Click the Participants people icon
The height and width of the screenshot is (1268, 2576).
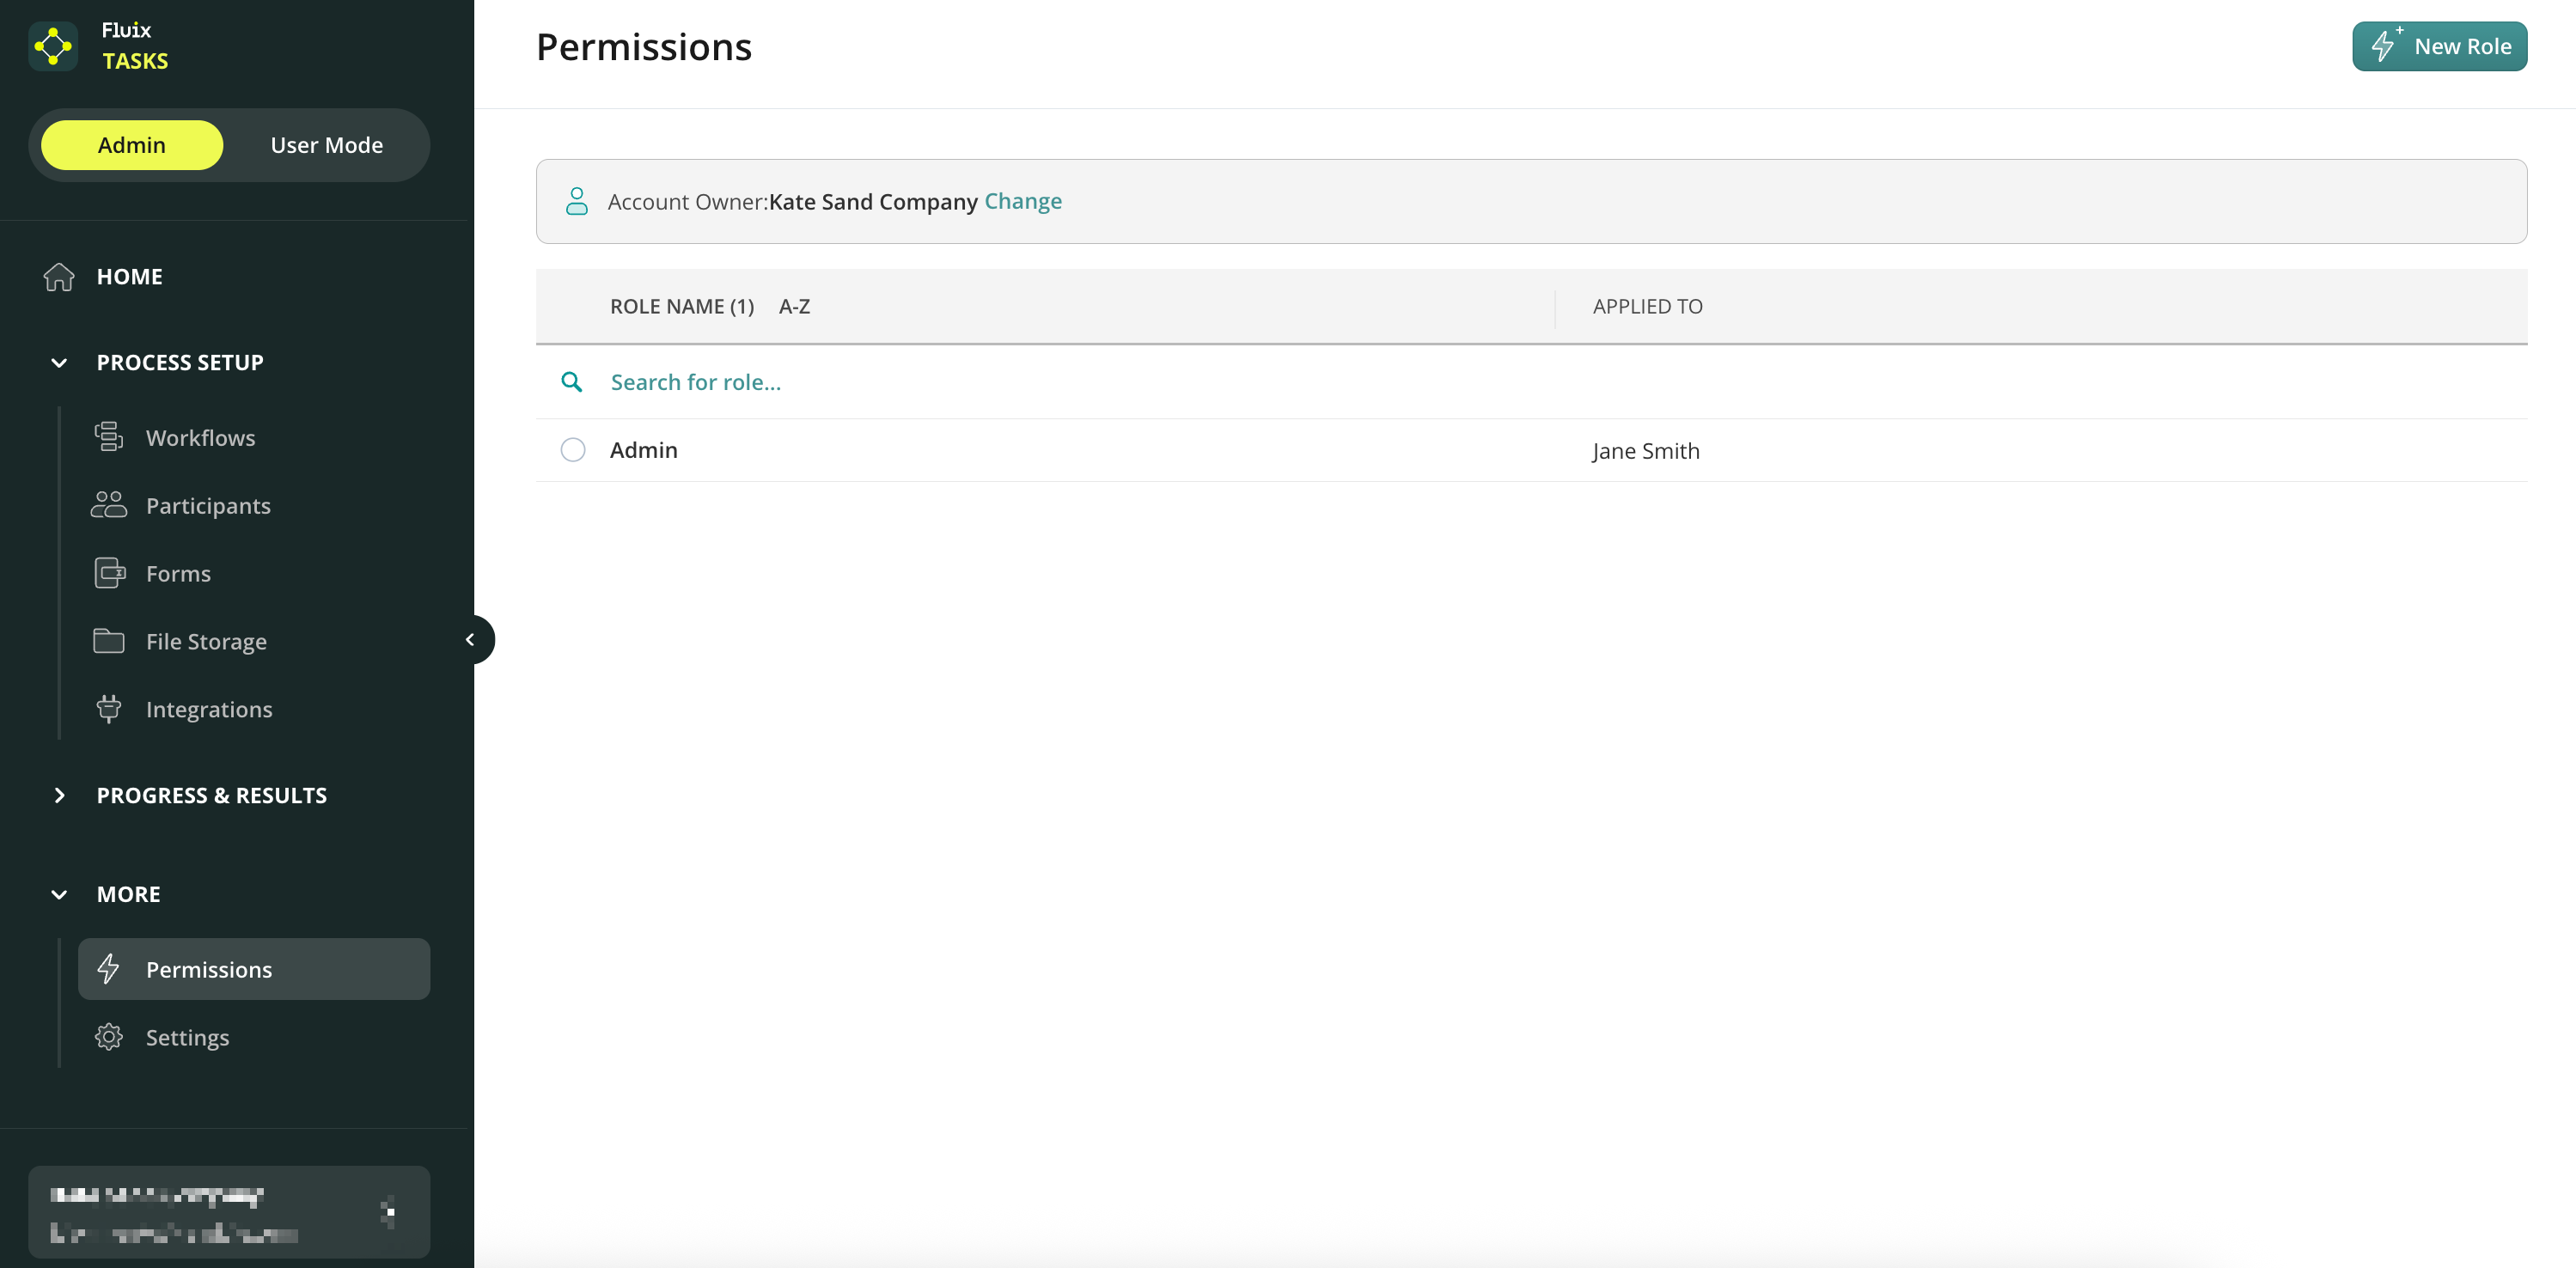click(x=108, y=505)
